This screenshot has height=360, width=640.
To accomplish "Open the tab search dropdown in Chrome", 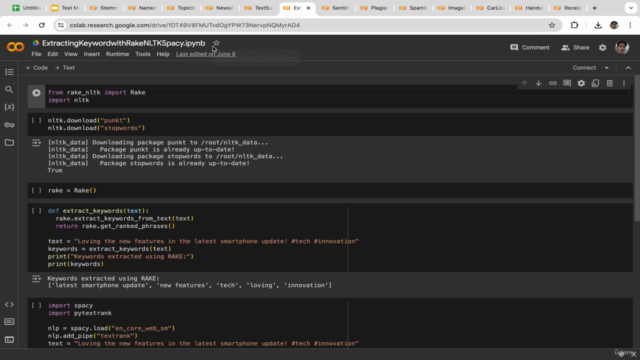I will point(631,8).
